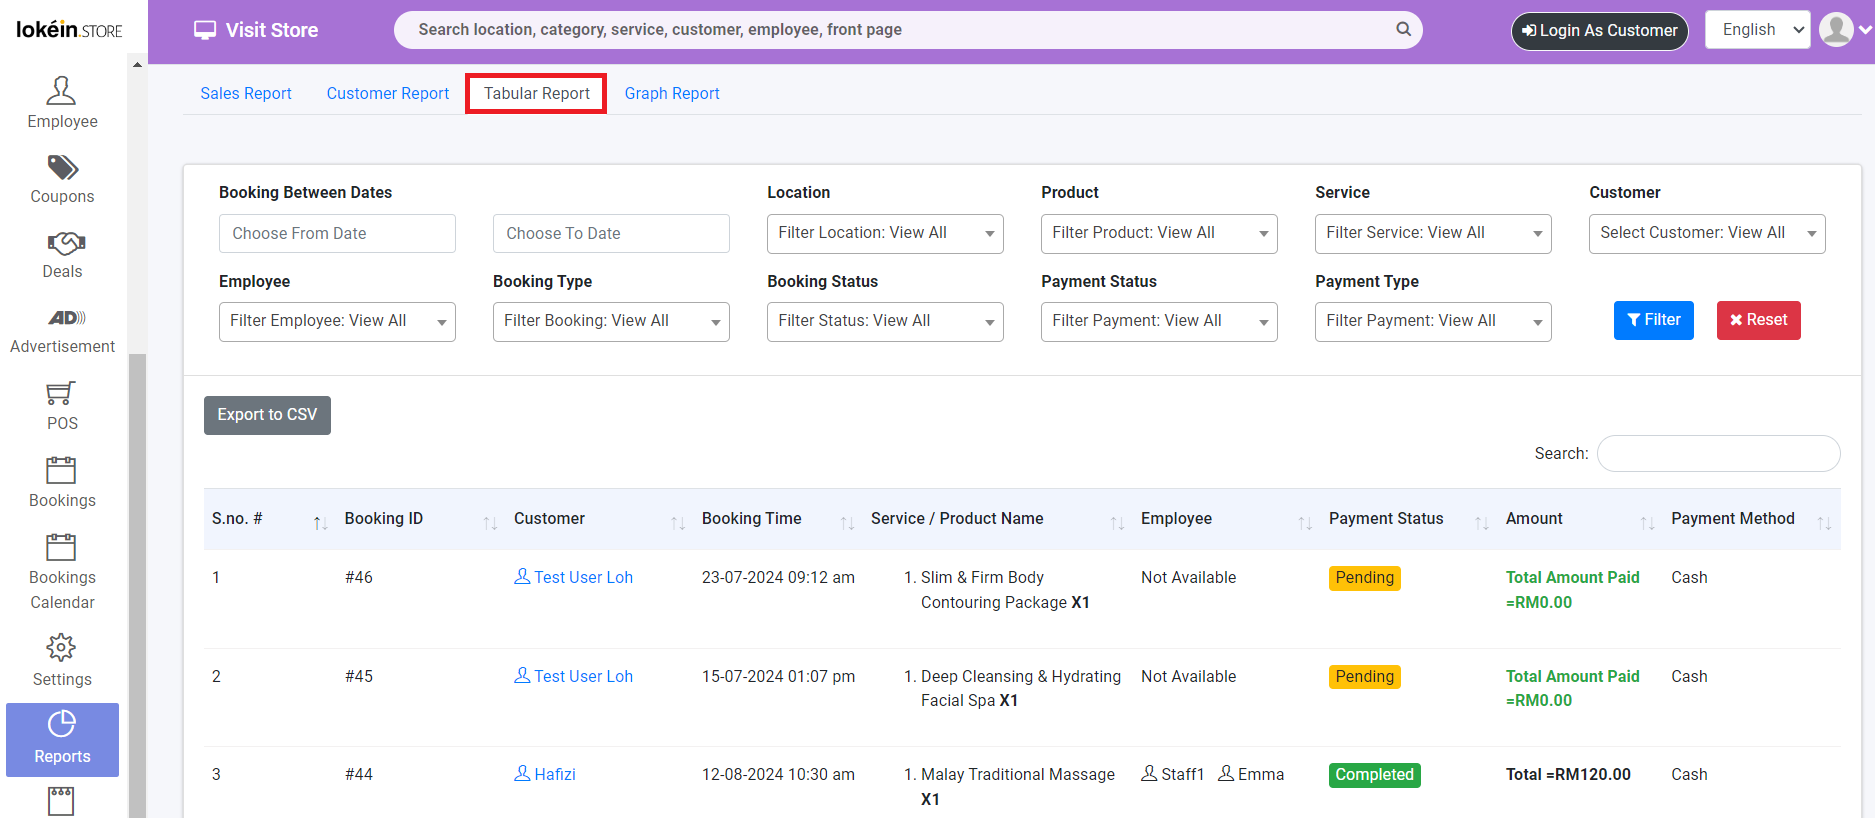
Task: Click the top global search bar
Action: pos(907,30)
